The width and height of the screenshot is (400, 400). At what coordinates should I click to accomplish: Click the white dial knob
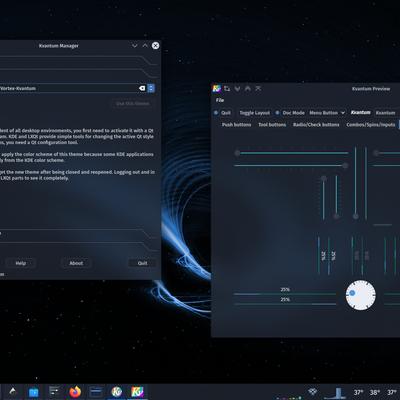click(x=360, y=295)
